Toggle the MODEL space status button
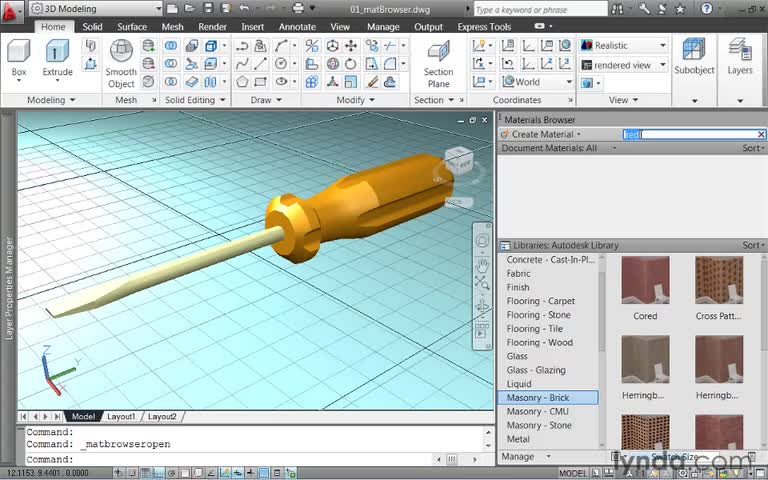Viewport: 768px width, 480px height. click(573, 473)
